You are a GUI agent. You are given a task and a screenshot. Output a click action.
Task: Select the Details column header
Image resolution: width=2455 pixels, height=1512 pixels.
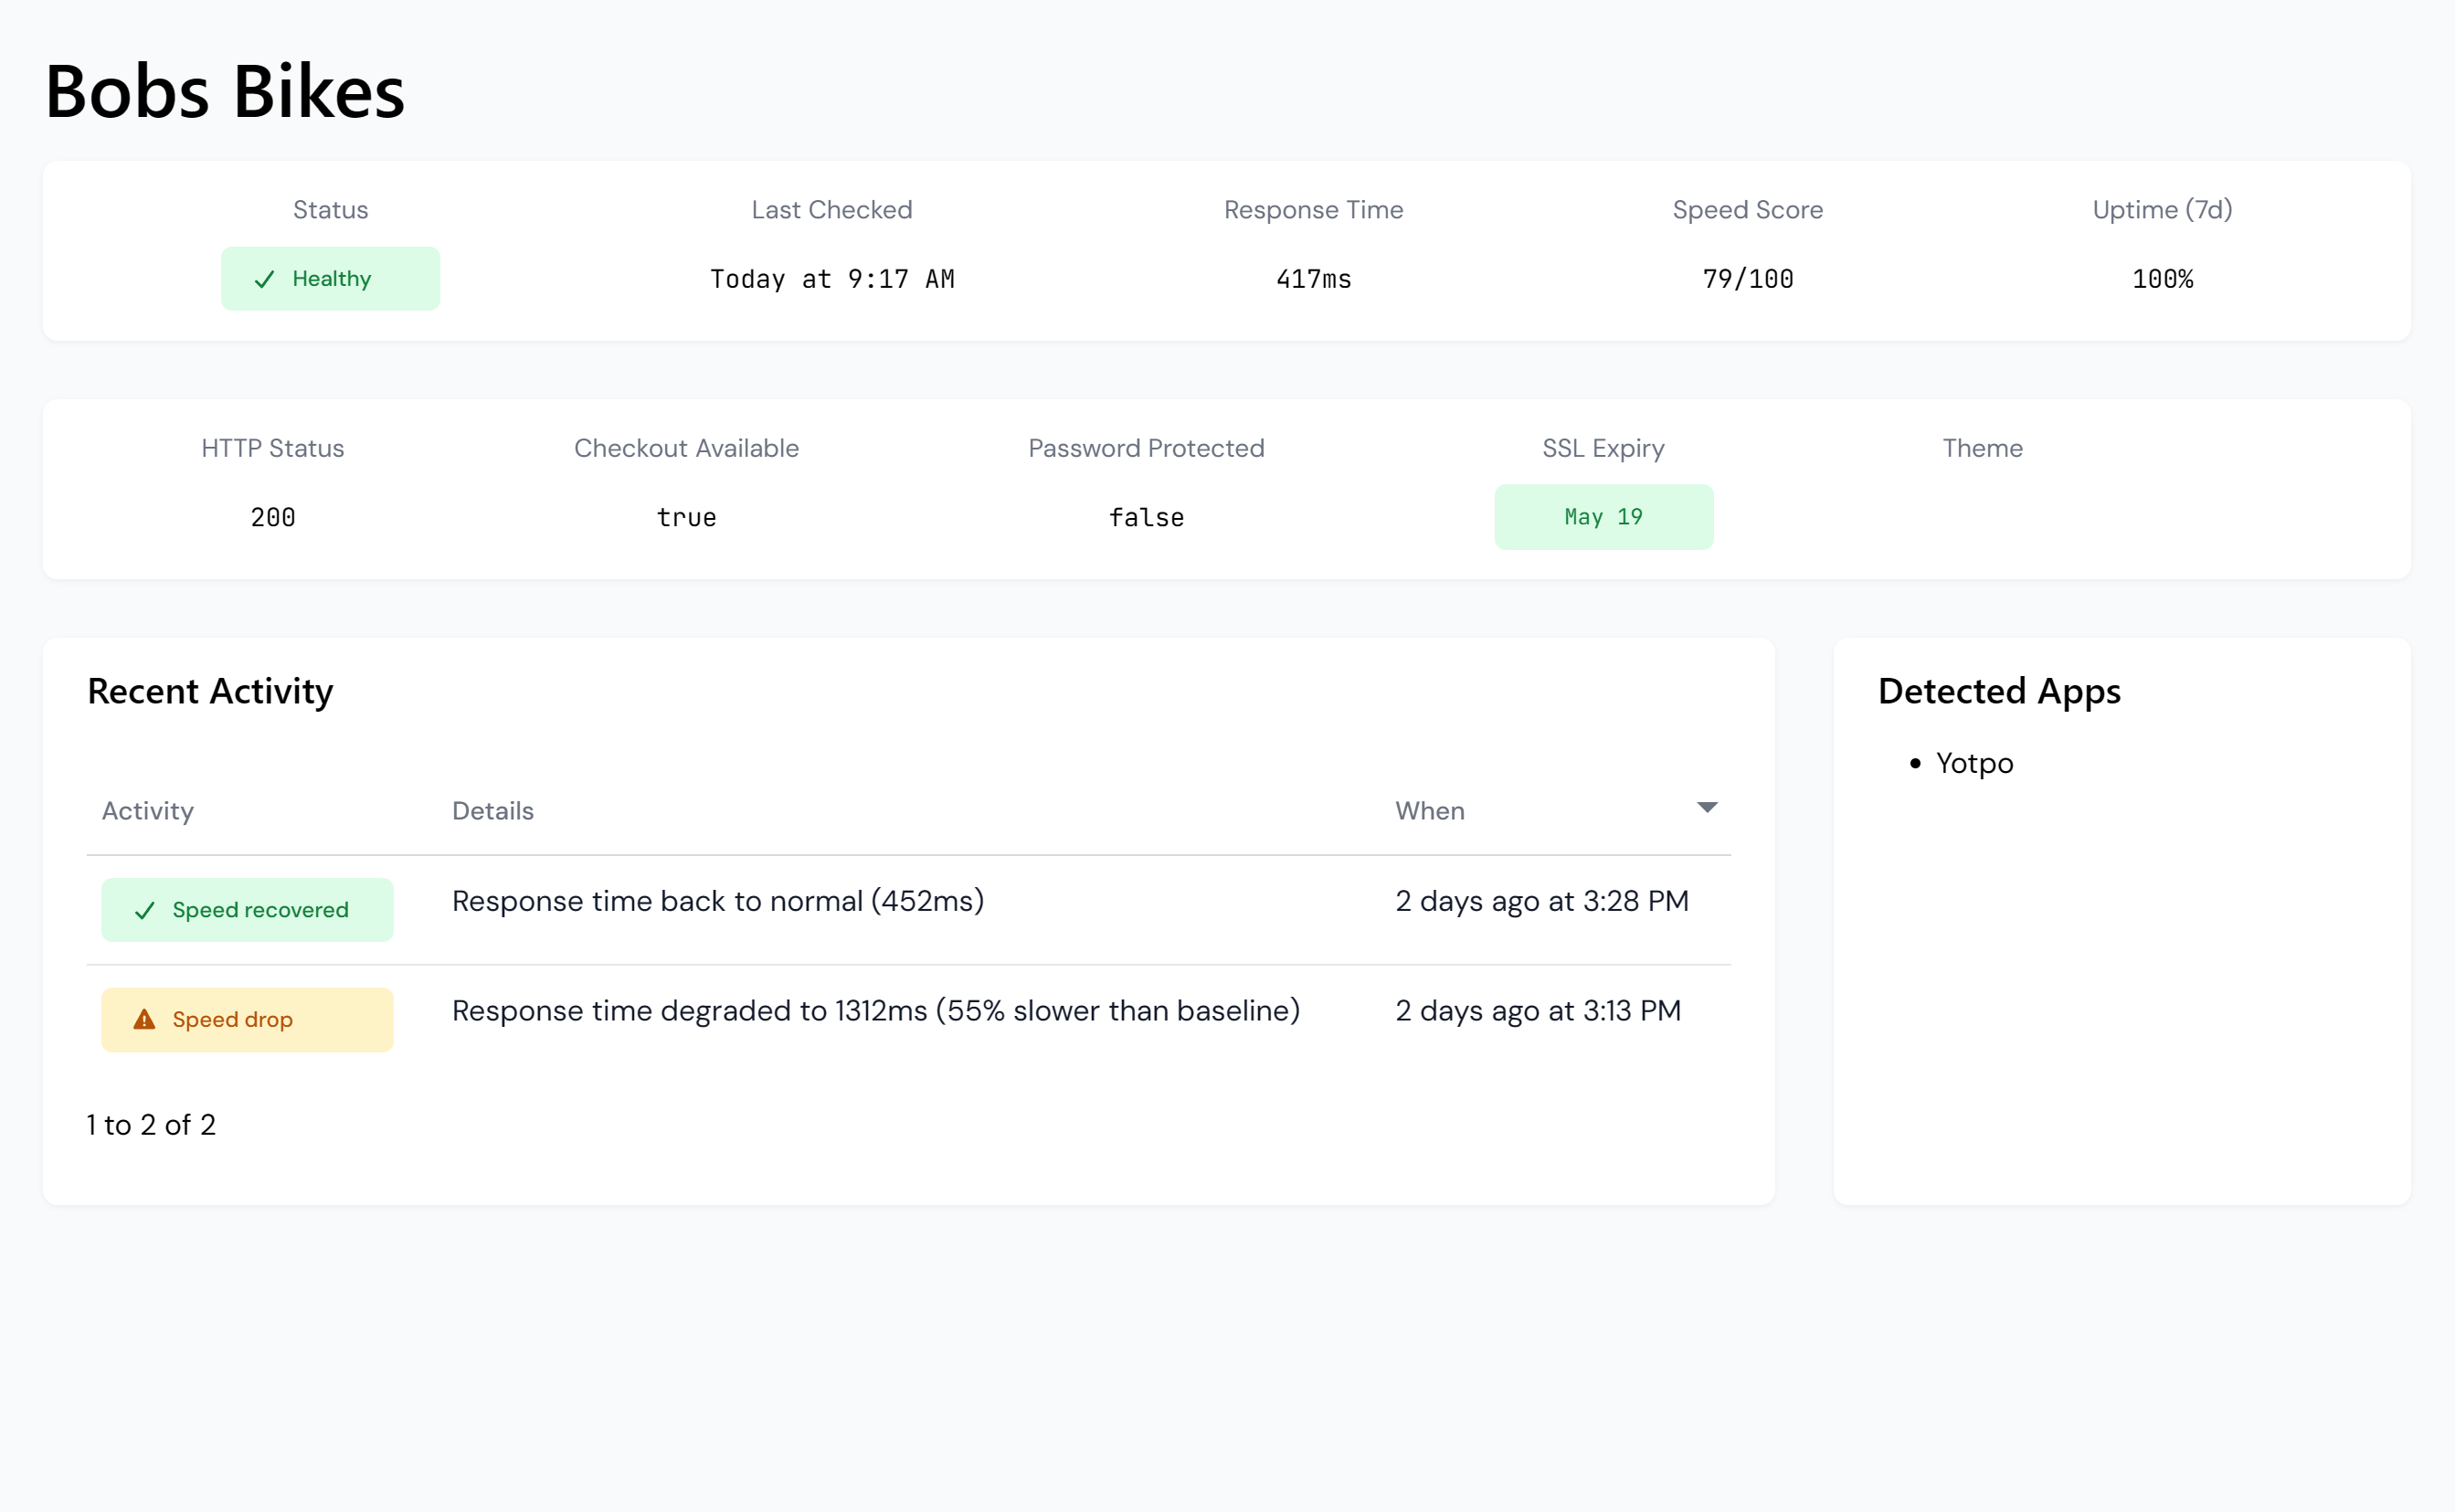[492, 810]
